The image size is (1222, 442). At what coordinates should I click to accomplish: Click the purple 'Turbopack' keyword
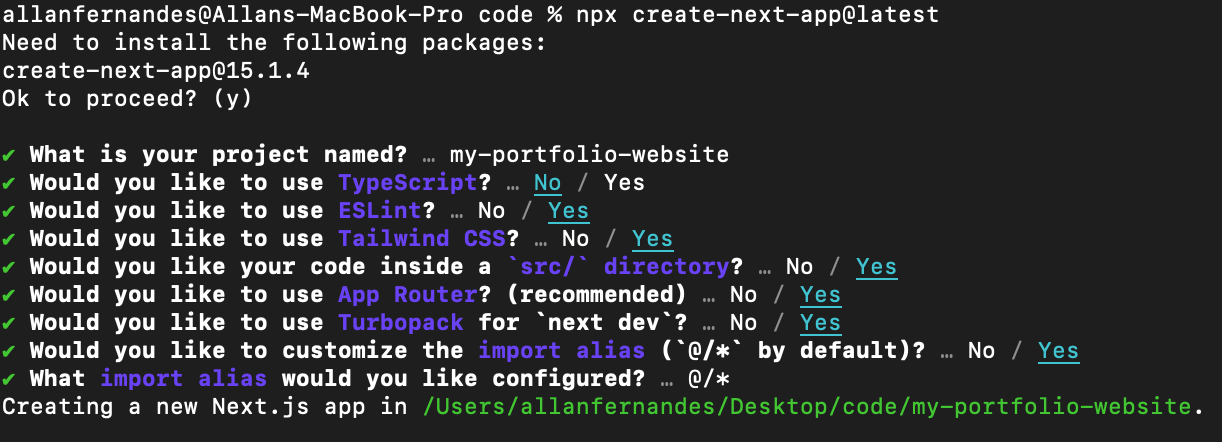pyautogui.click(x=401, y=323)
